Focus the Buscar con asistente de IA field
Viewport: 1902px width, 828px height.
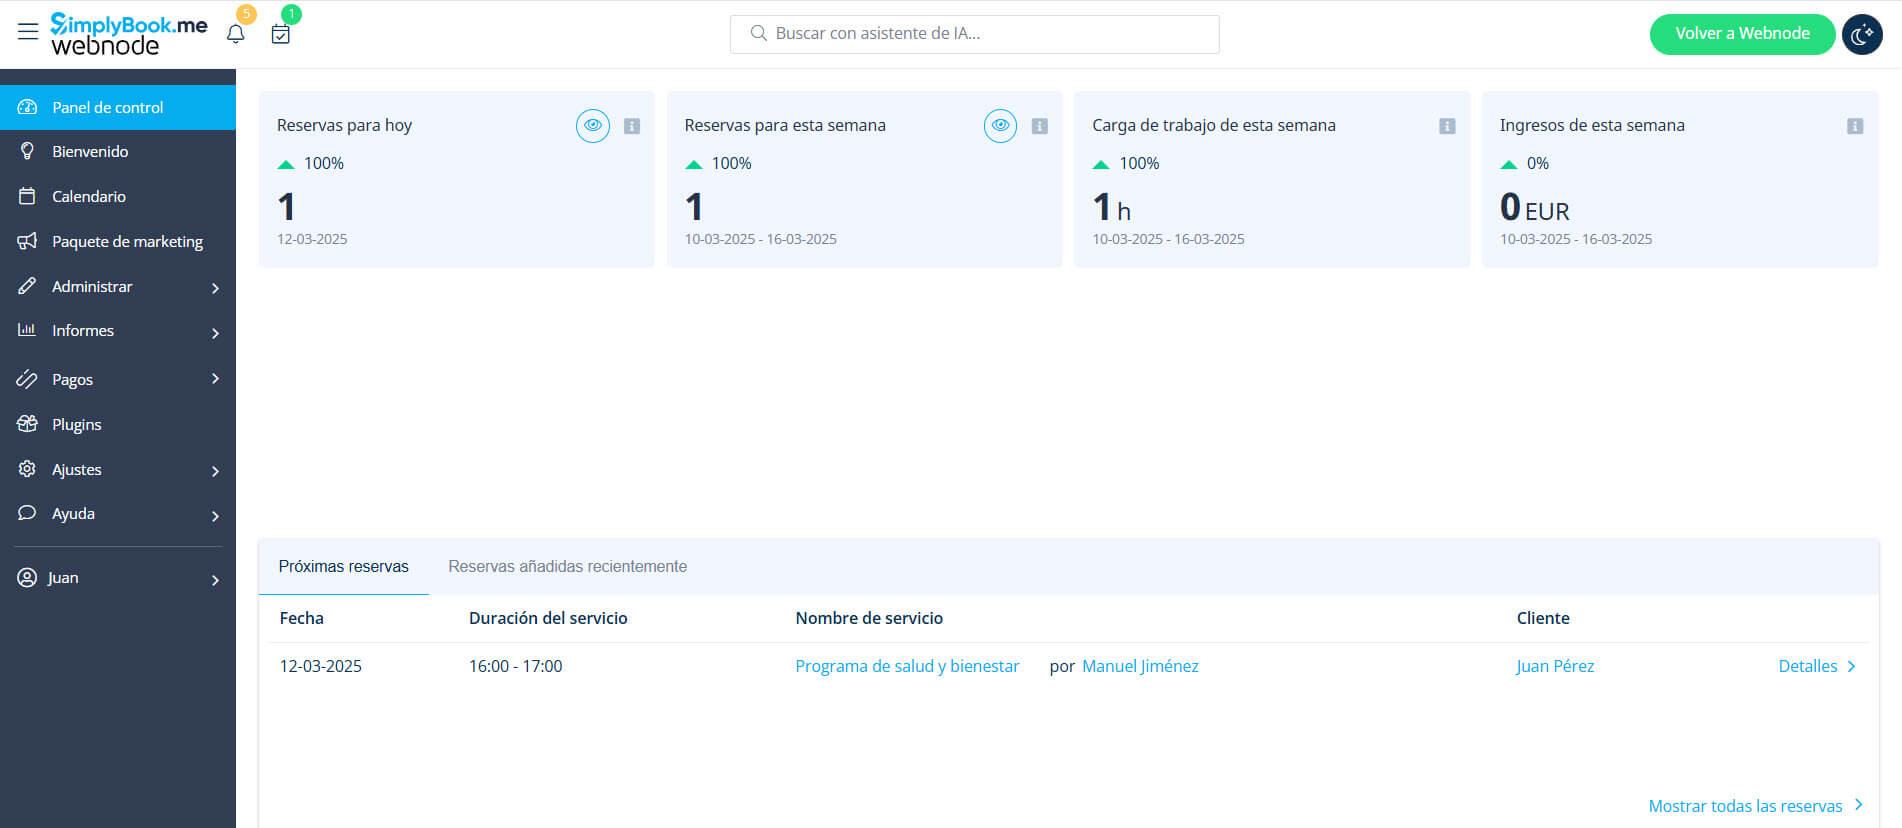975,34
